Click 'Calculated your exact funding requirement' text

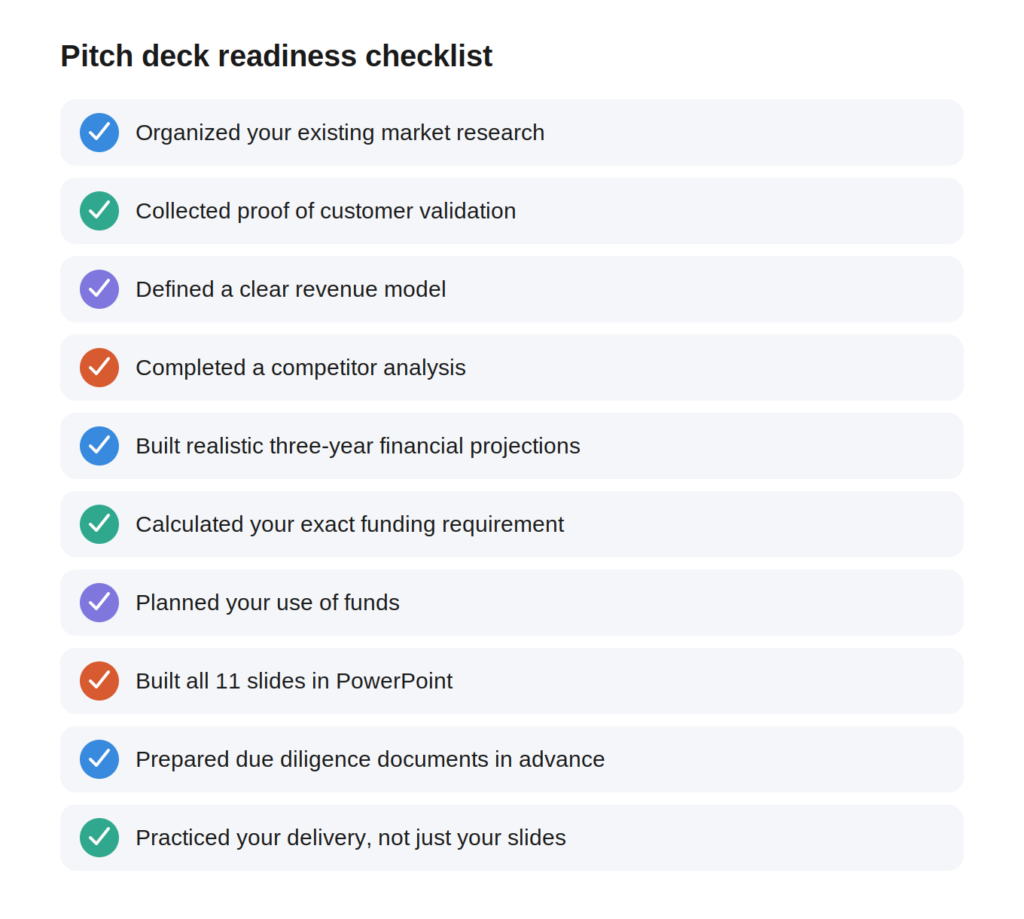tap(349, 524)
